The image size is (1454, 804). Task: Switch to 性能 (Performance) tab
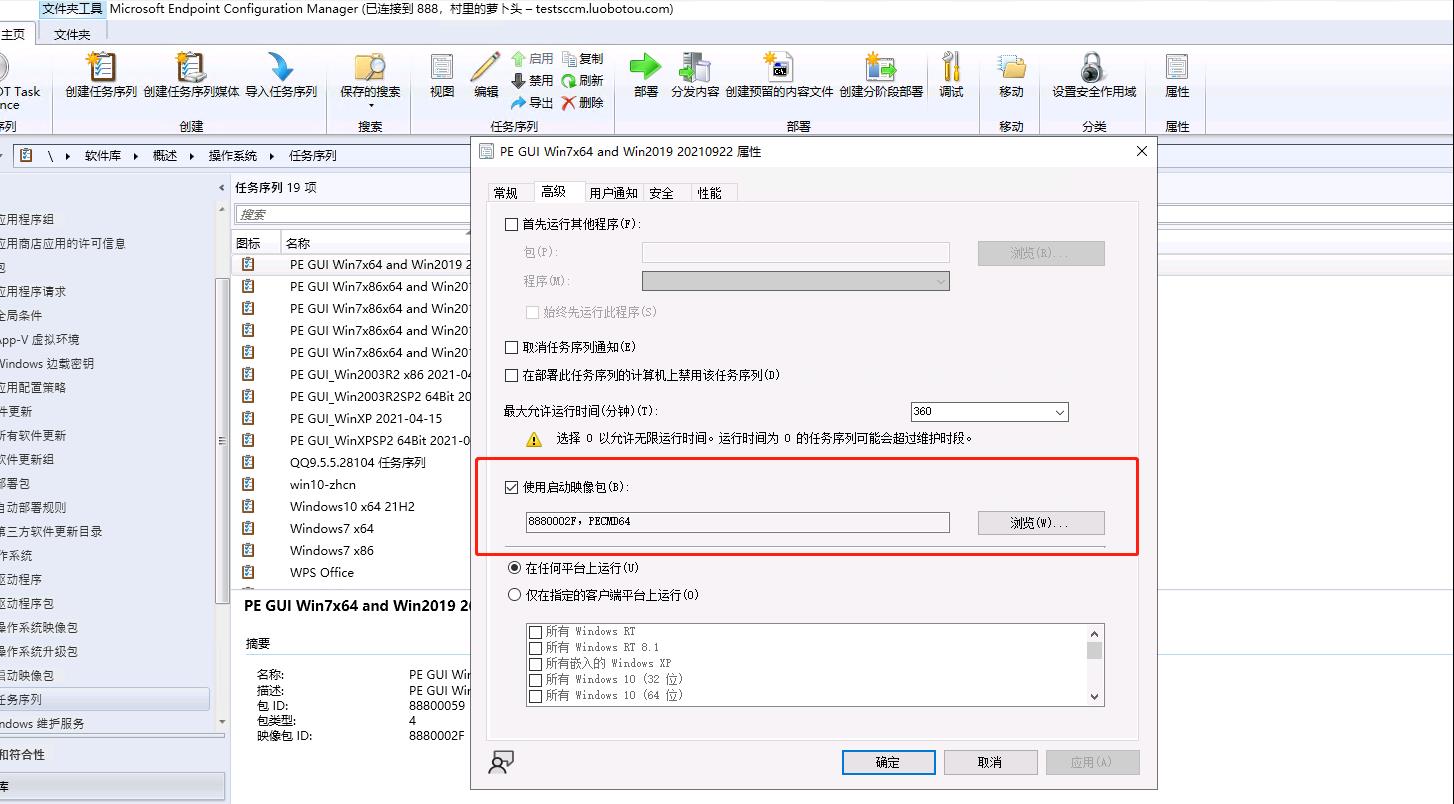pyautogui.click(x=710, y=193)
